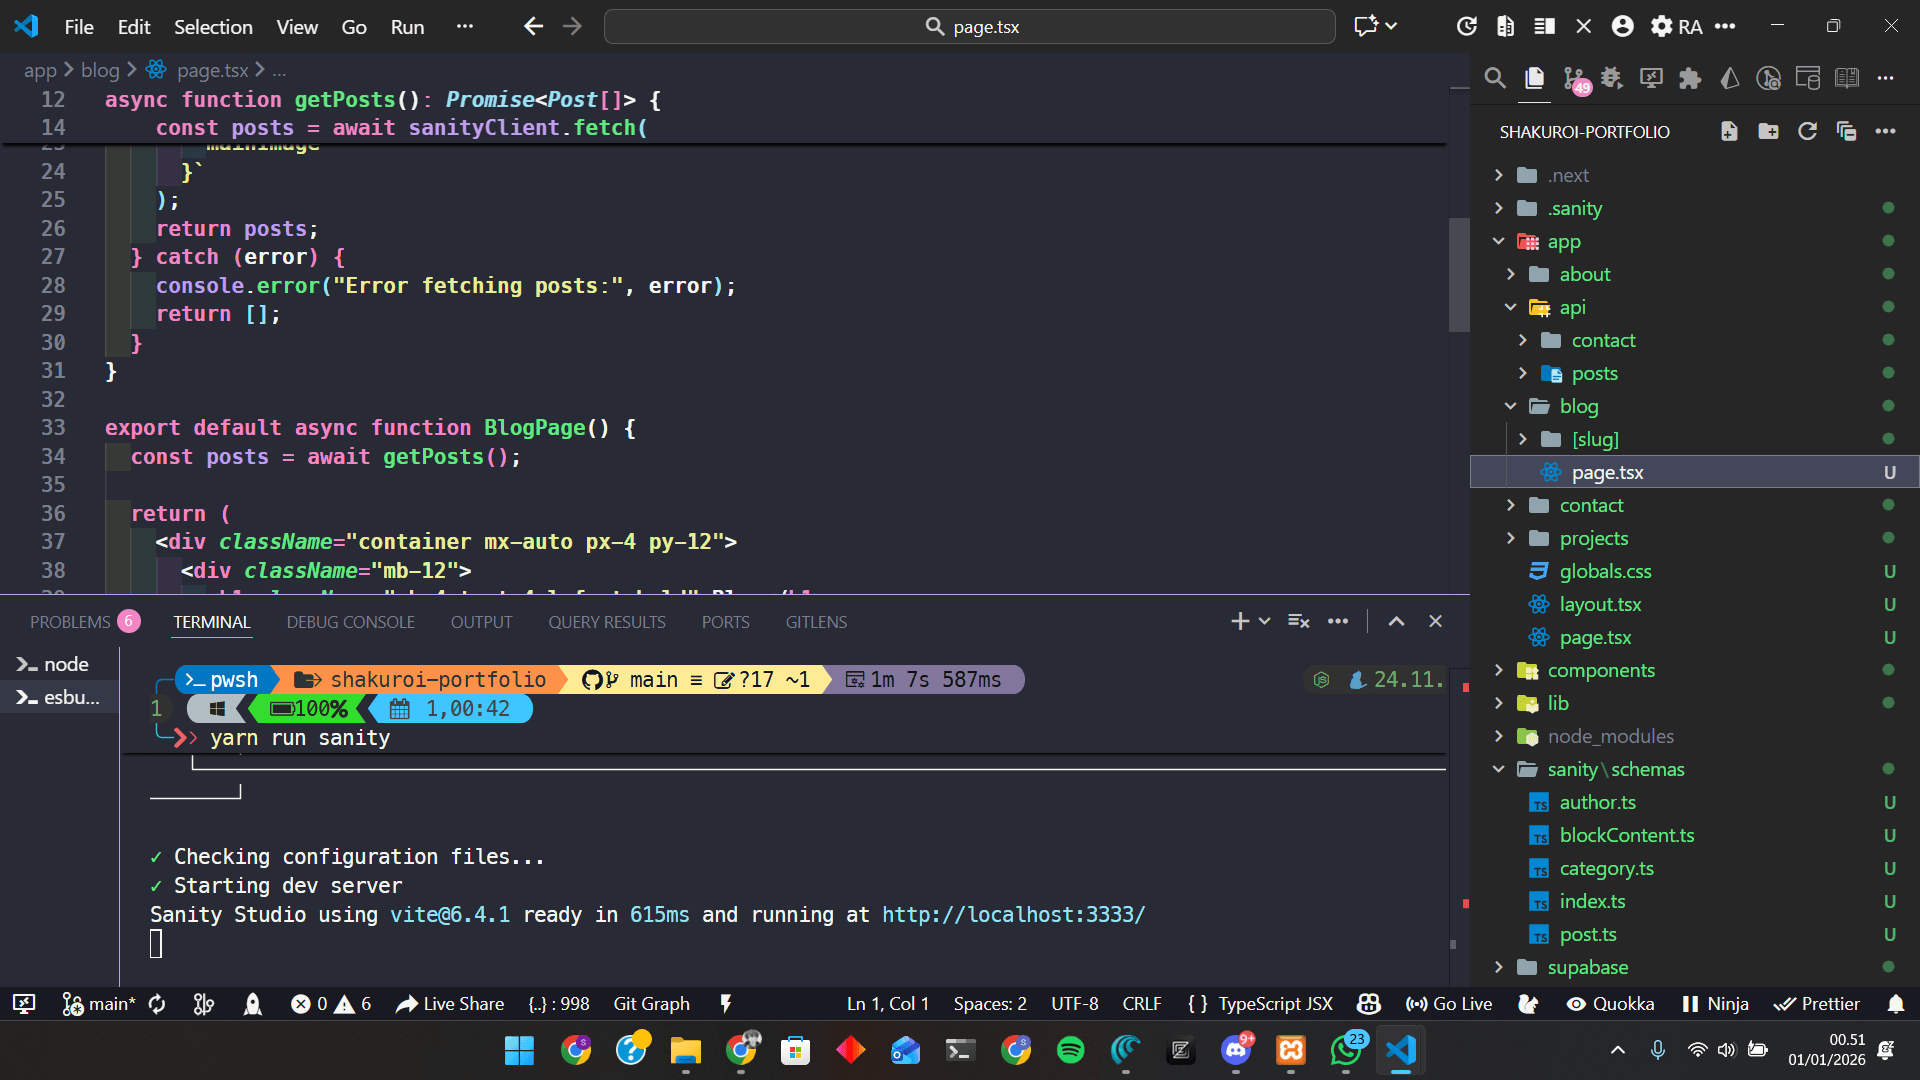Collapse all folders in explorer
The image size is (1920, 1080).
click(1846, 132)
